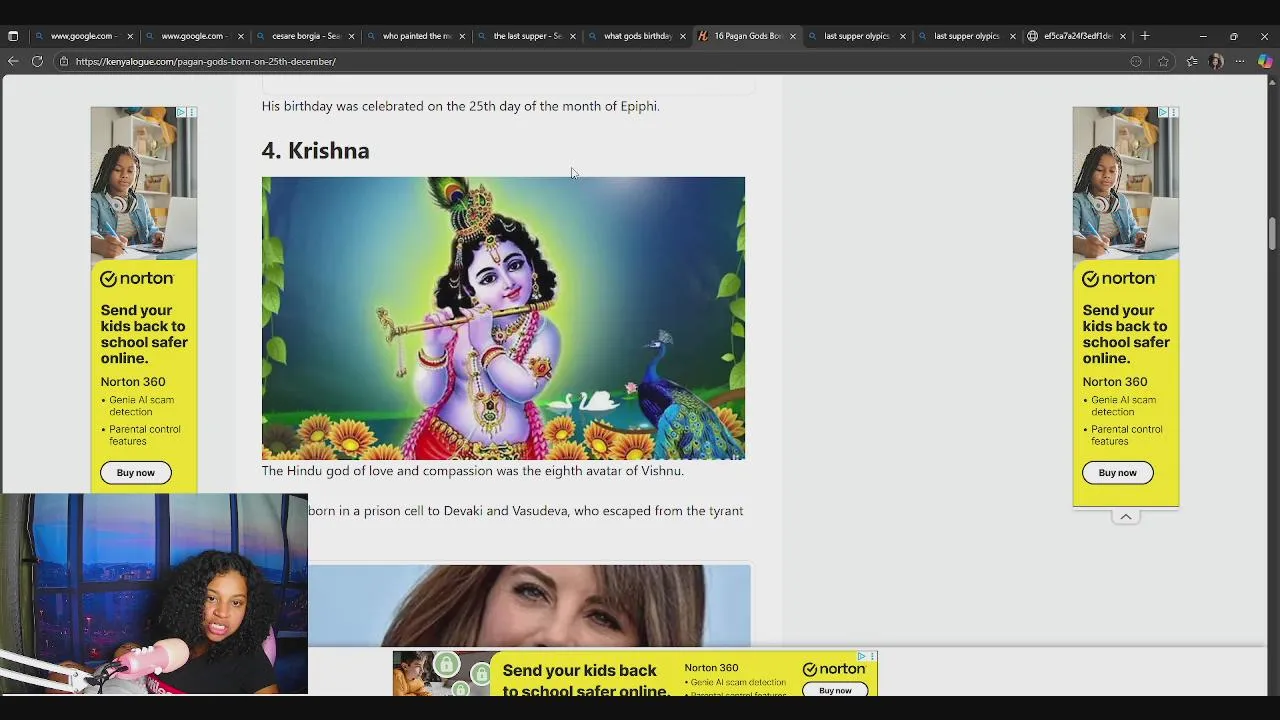
Task: Click Norton logo in right sidebar ad
Action: (x=1119, y=278)
